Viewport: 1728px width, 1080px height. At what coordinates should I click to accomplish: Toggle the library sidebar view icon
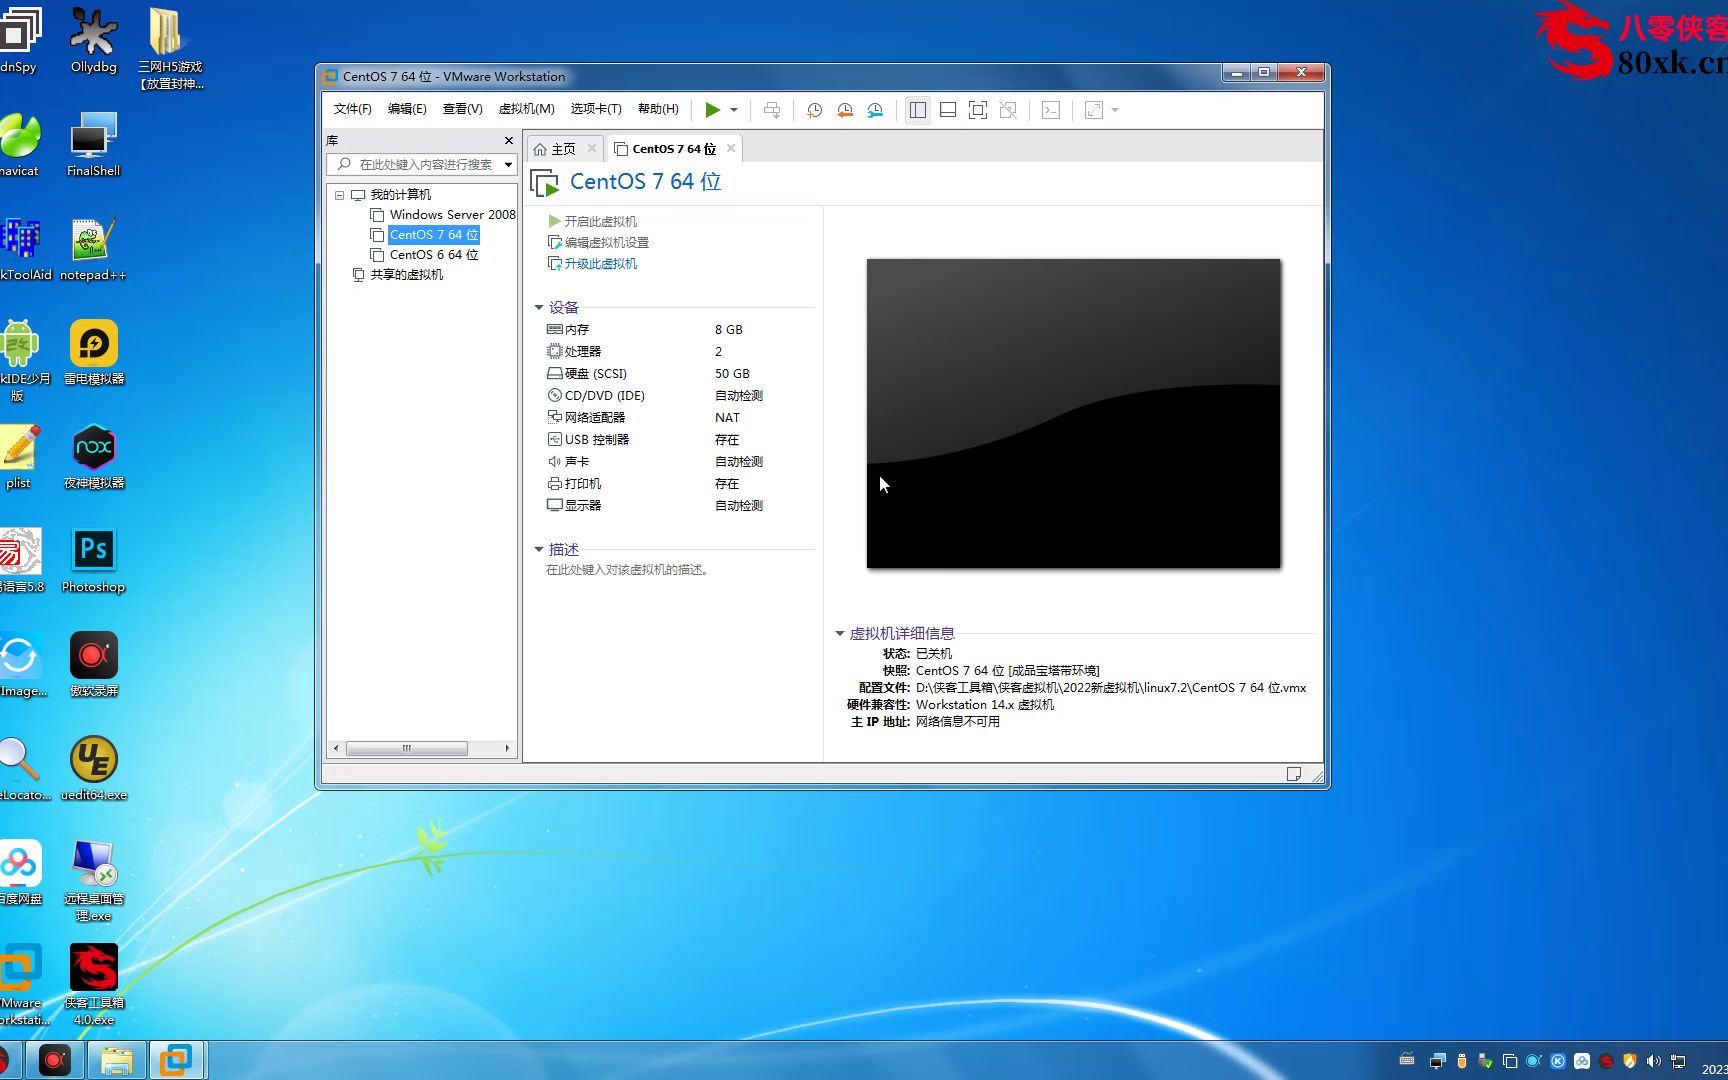tap(917, 110)
